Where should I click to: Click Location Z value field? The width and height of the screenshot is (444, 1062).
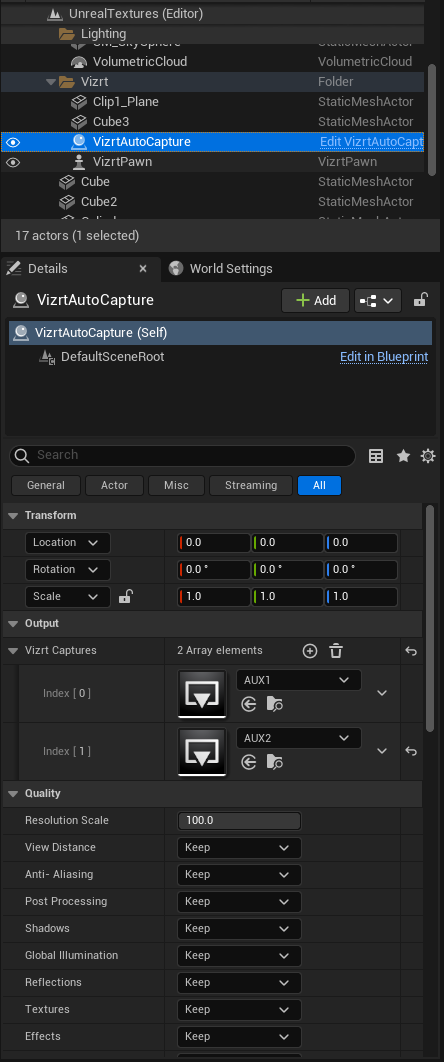[361, 543]
